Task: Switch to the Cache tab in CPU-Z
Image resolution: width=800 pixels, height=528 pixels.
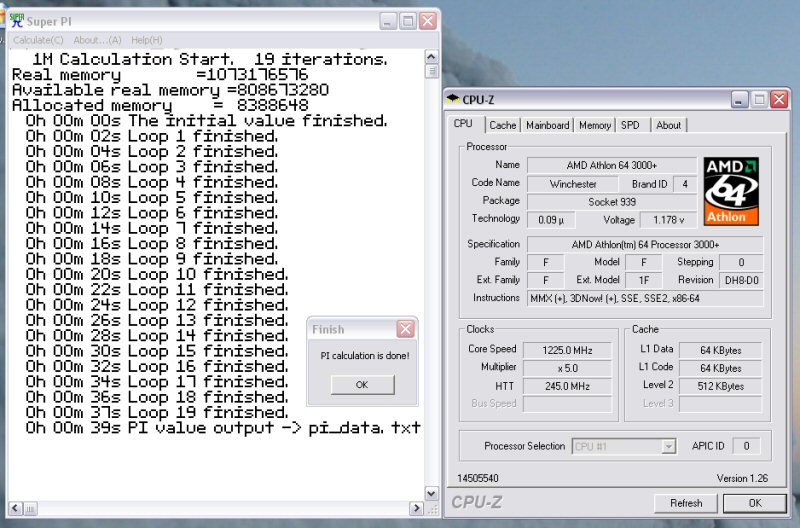Action: point(503,125)
